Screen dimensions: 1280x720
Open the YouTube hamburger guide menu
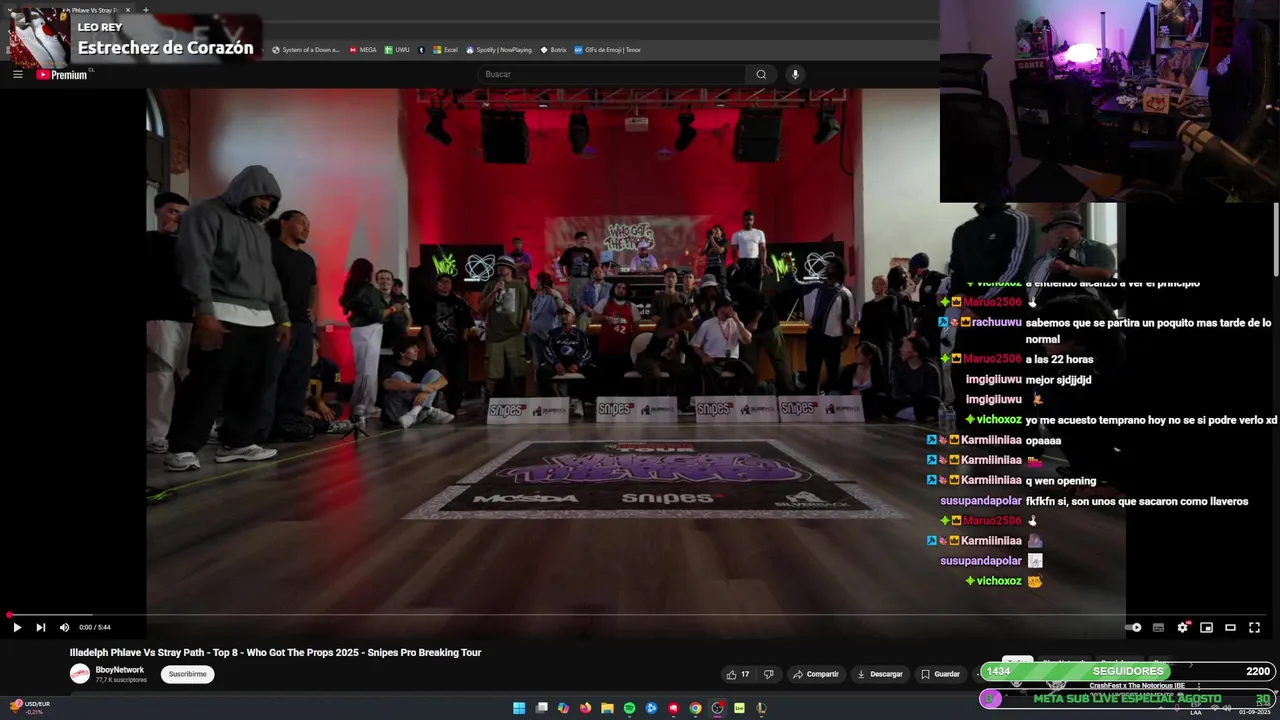click(x=17, y=74)
